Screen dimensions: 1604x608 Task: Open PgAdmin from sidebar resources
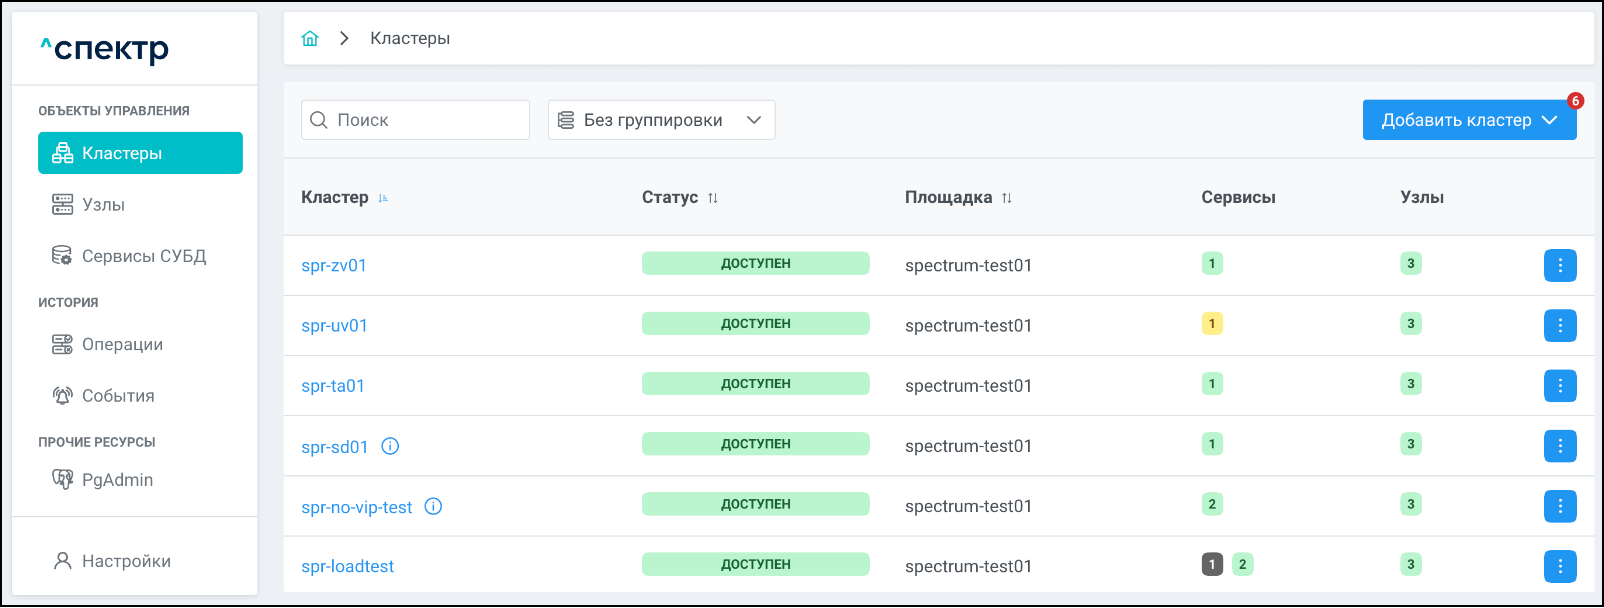tap(117, 480)
